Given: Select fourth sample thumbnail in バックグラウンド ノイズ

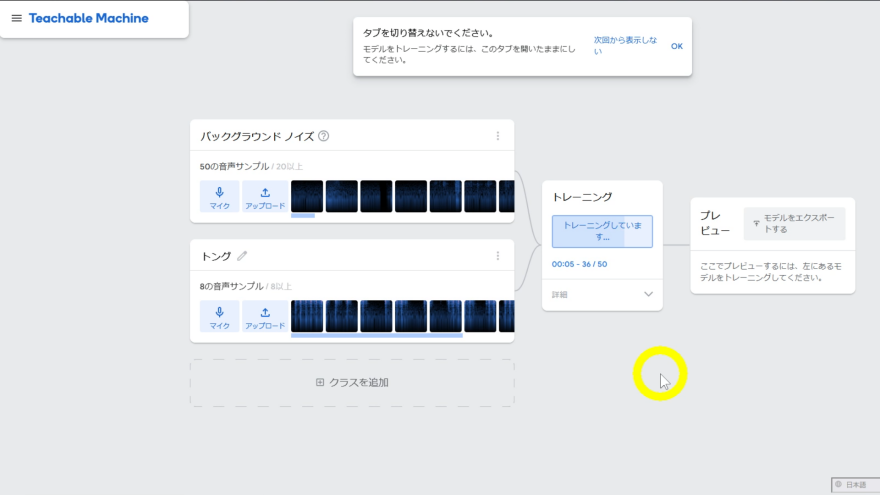Looking at the screenshot, I should tap(411, 196).
